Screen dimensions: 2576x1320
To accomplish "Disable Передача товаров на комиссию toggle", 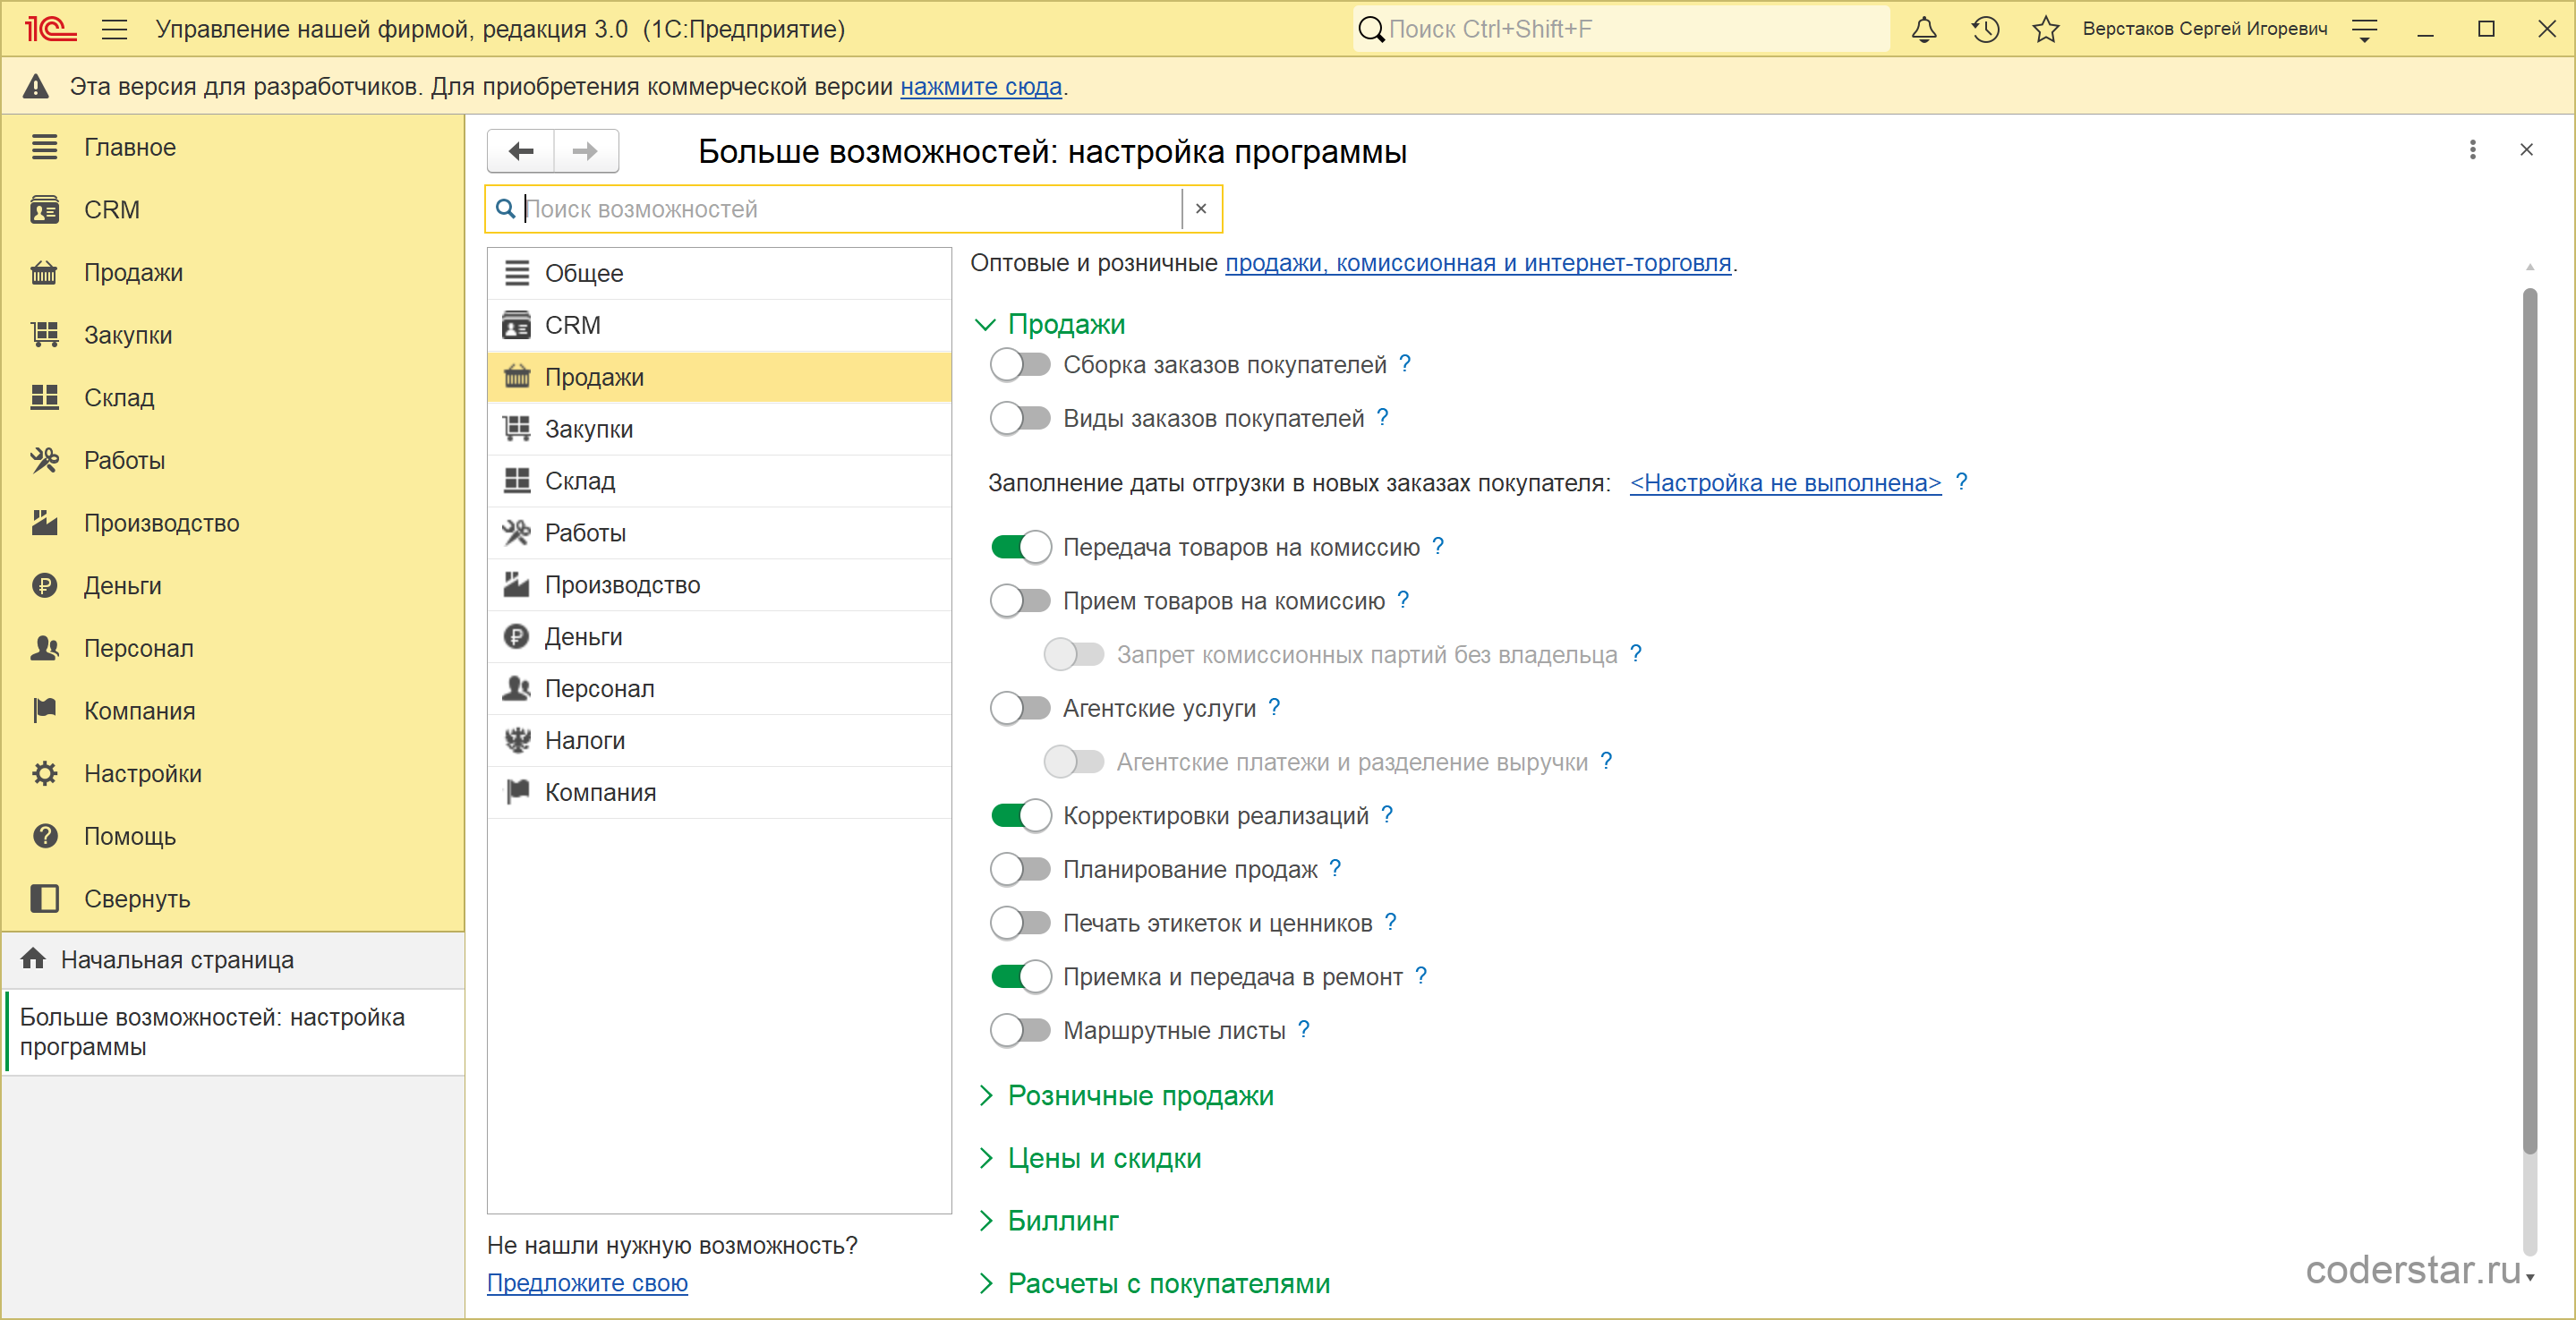I will point(1021,547).
